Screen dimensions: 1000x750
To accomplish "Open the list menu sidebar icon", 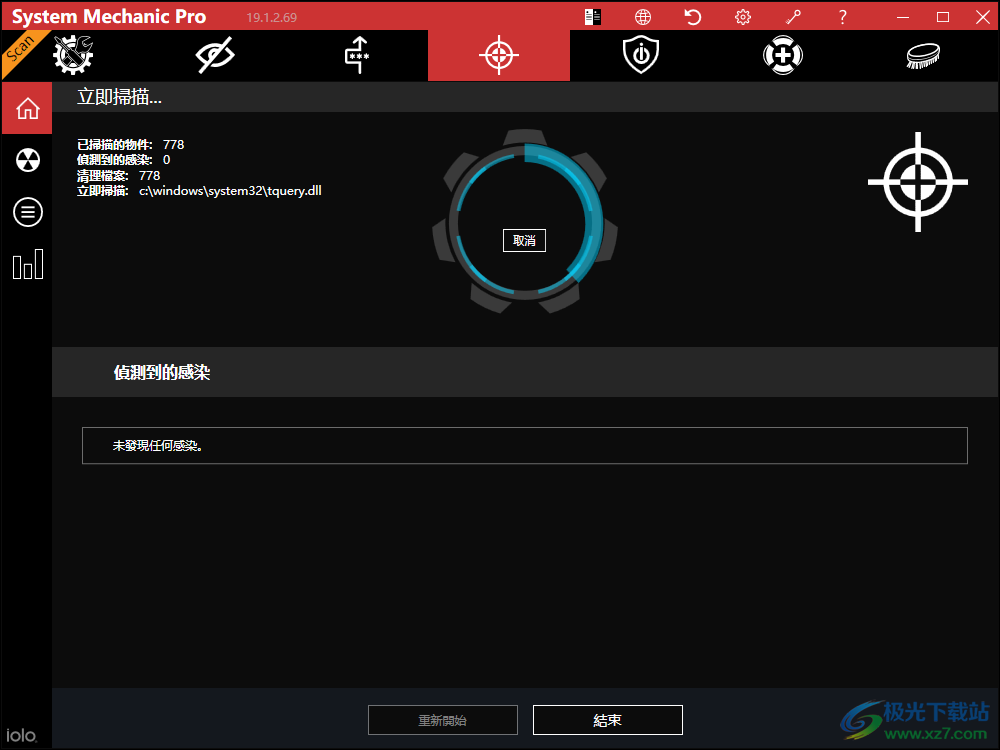I will pos(27,212).
